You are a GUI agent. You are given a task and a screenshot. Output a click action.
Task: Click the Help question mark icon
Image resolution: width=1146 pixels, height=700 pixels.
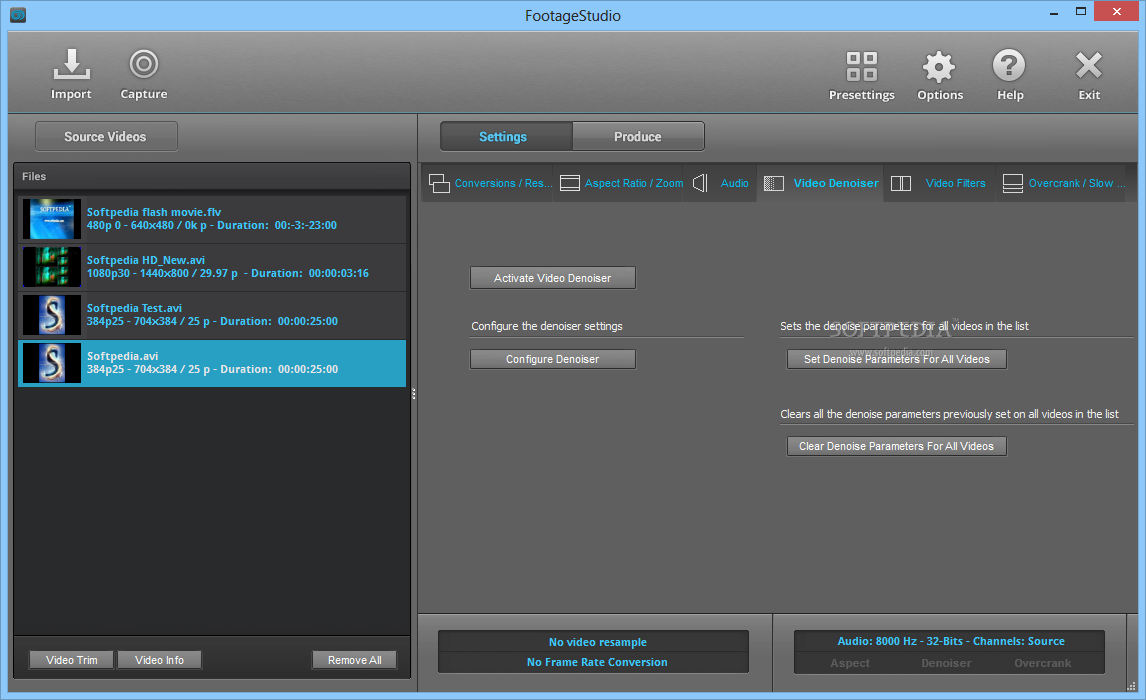tap(1009, 66)
